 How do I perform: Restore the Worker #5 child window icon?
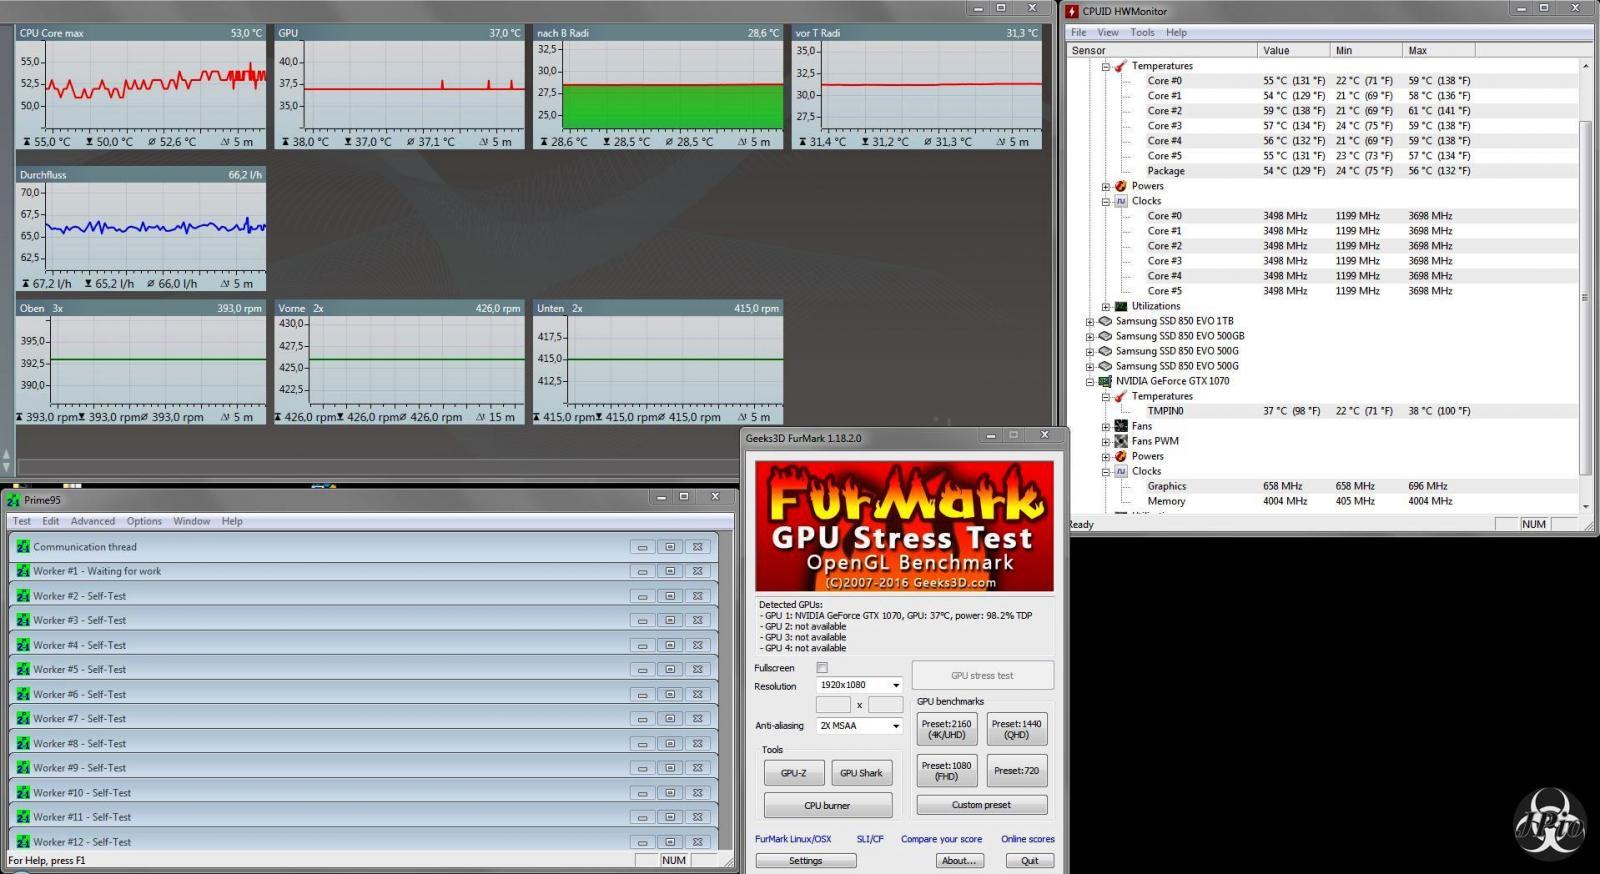[670, 669]
